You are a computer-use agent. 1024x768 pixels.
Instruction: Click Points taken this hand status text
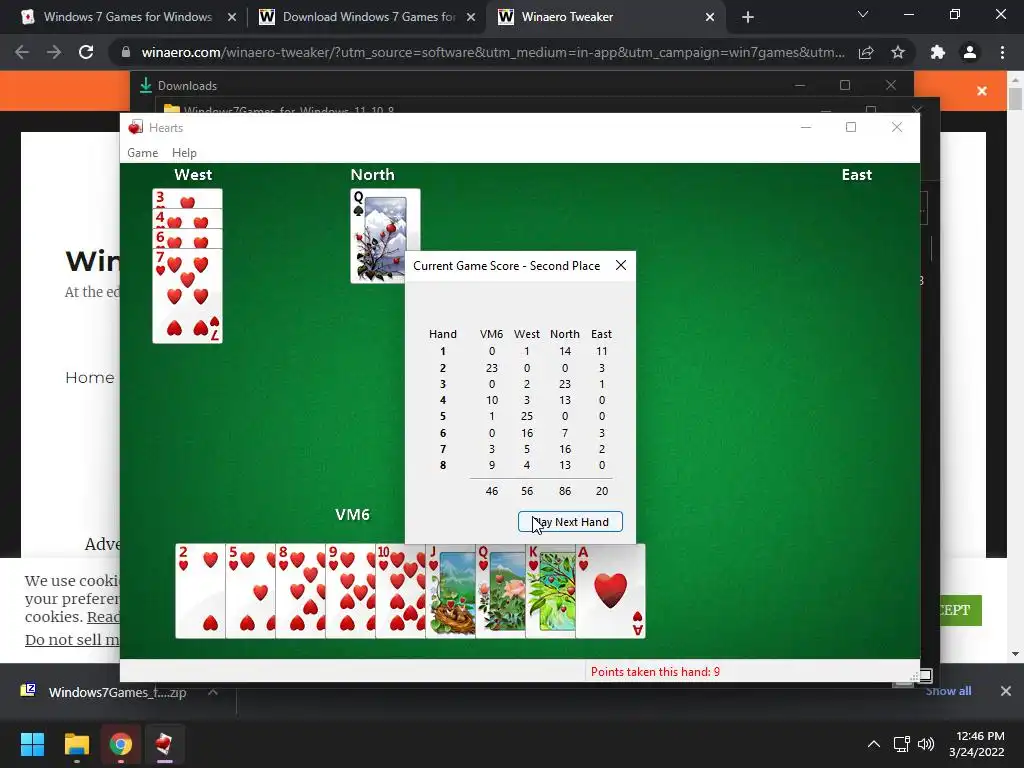click(x=655, y=671)
